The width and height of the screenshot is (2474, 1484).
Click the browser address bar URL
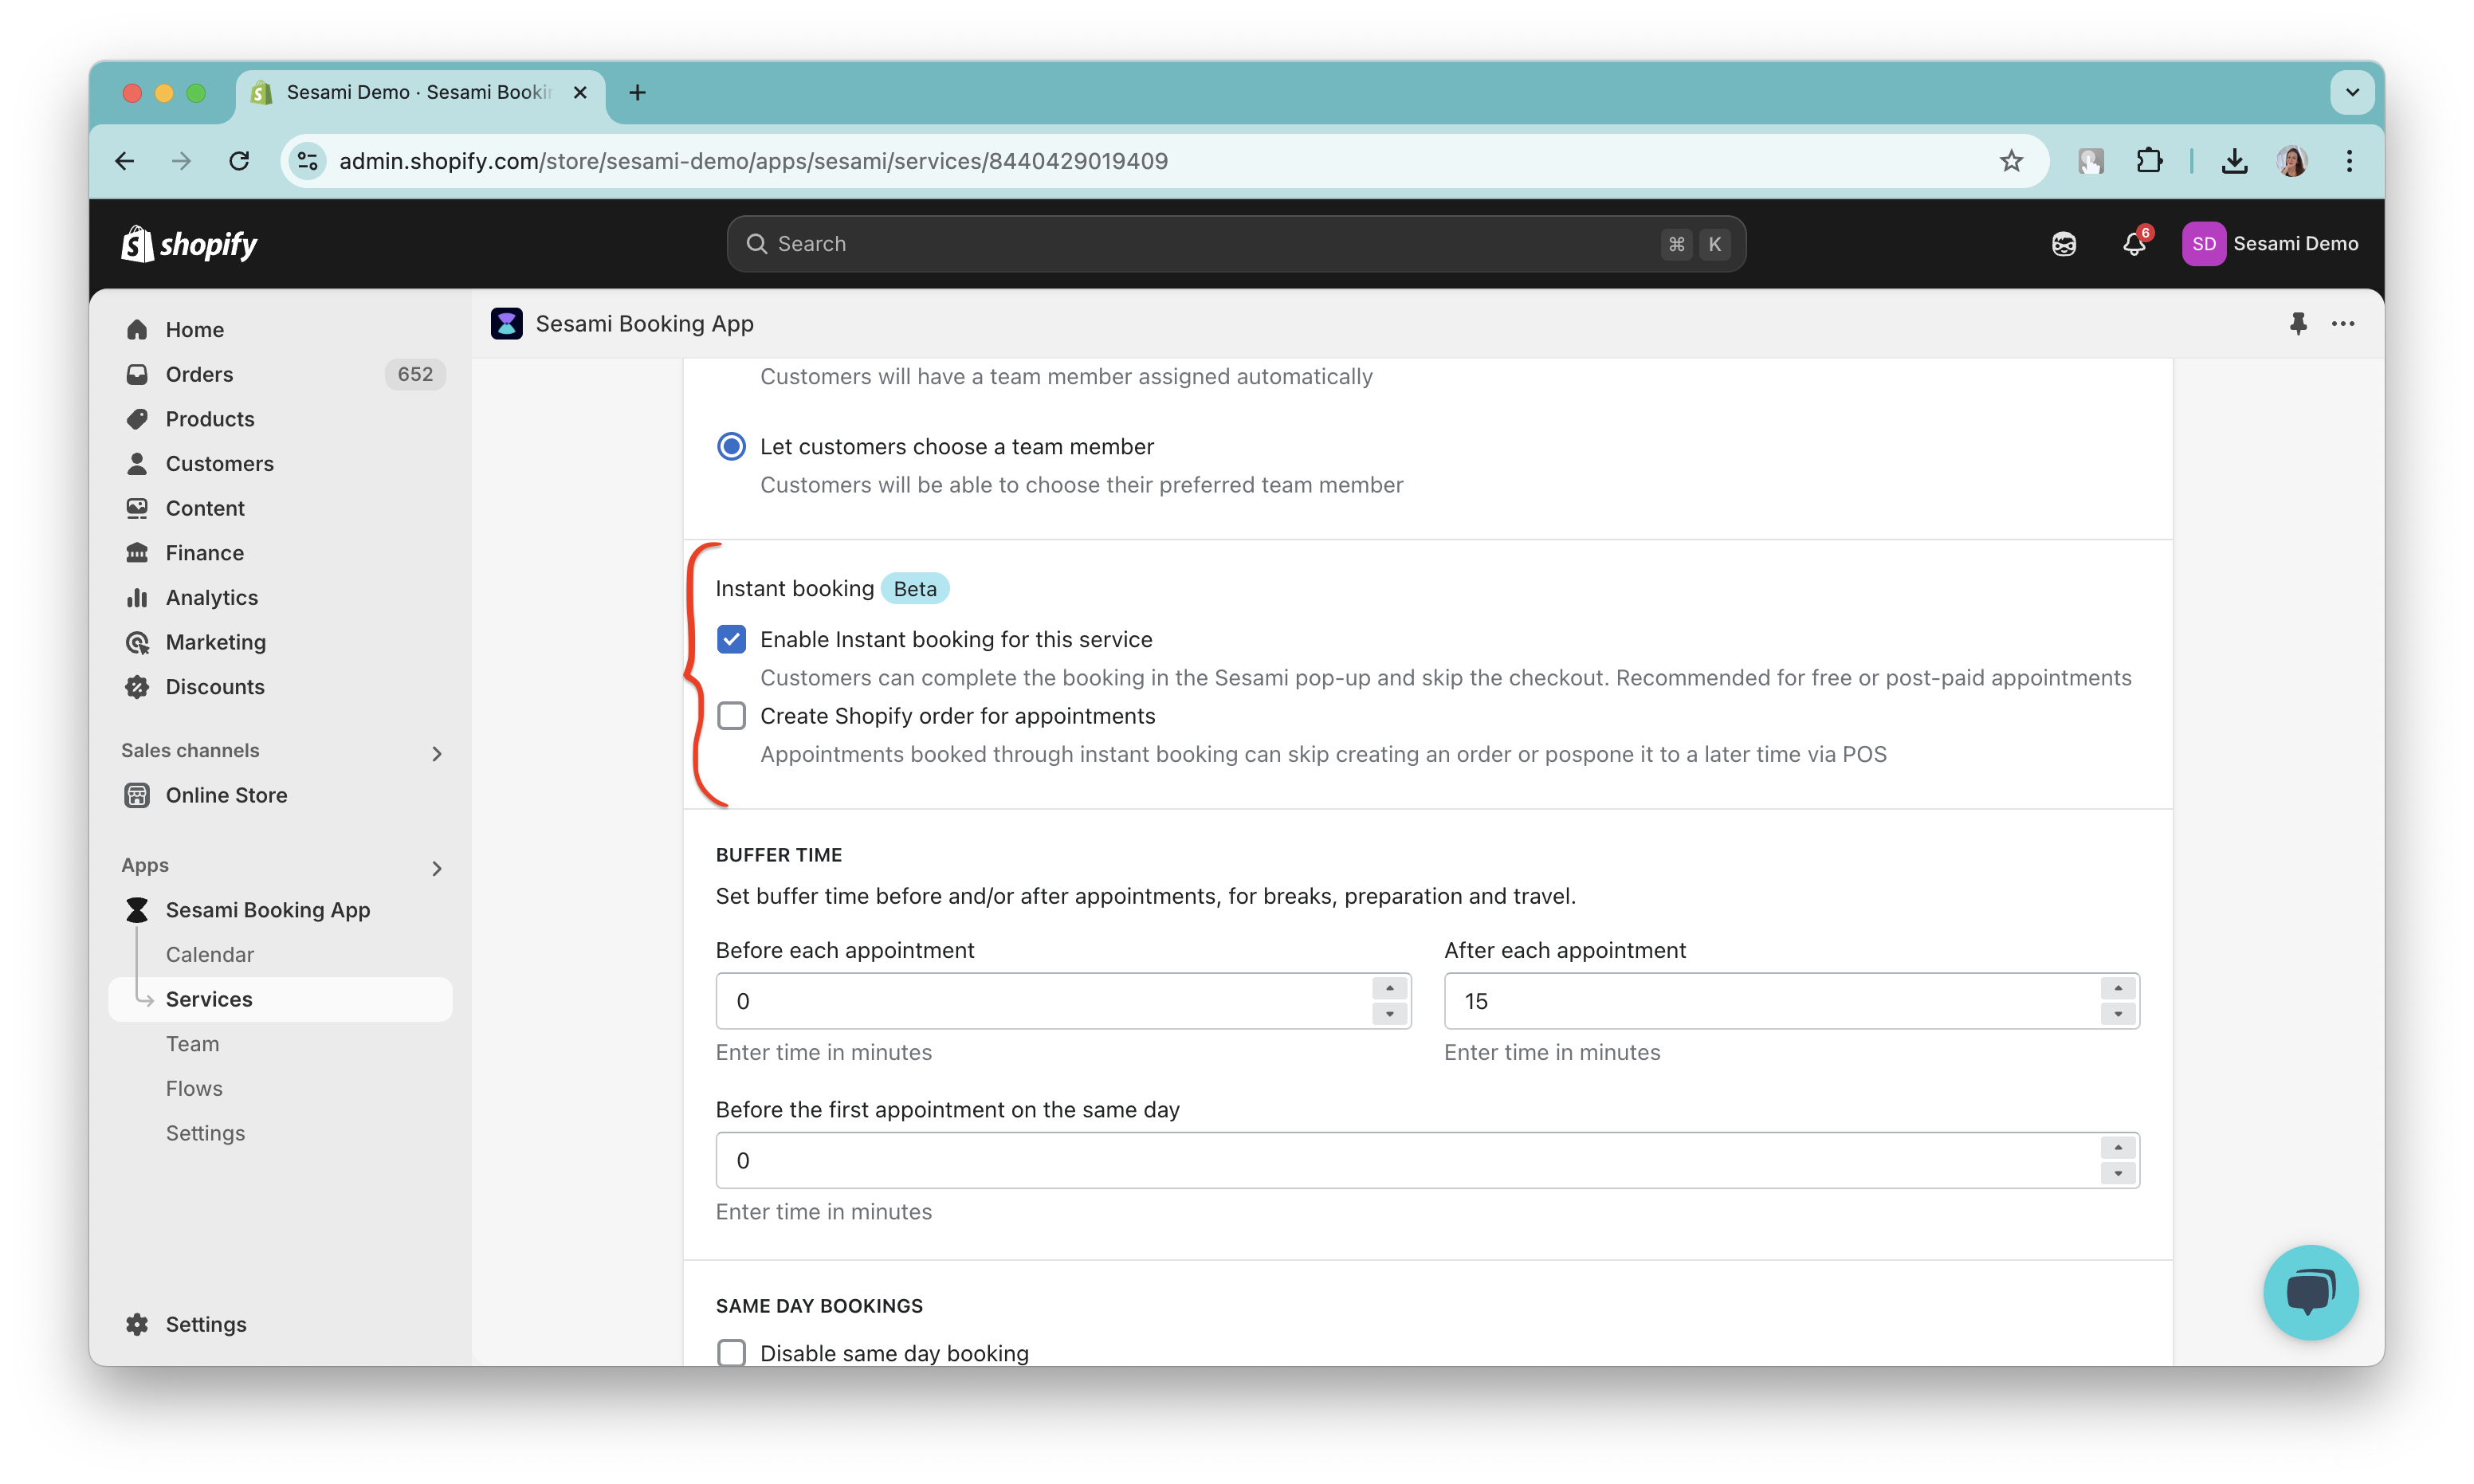[x=753, y=161]
